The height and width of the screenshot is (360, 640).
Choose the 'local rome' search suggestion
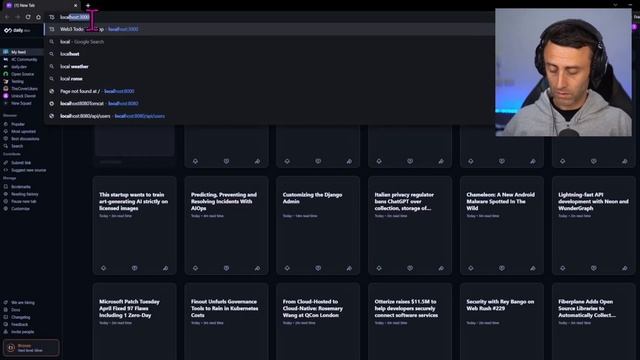pyautogui.click(x=269, y=79)
